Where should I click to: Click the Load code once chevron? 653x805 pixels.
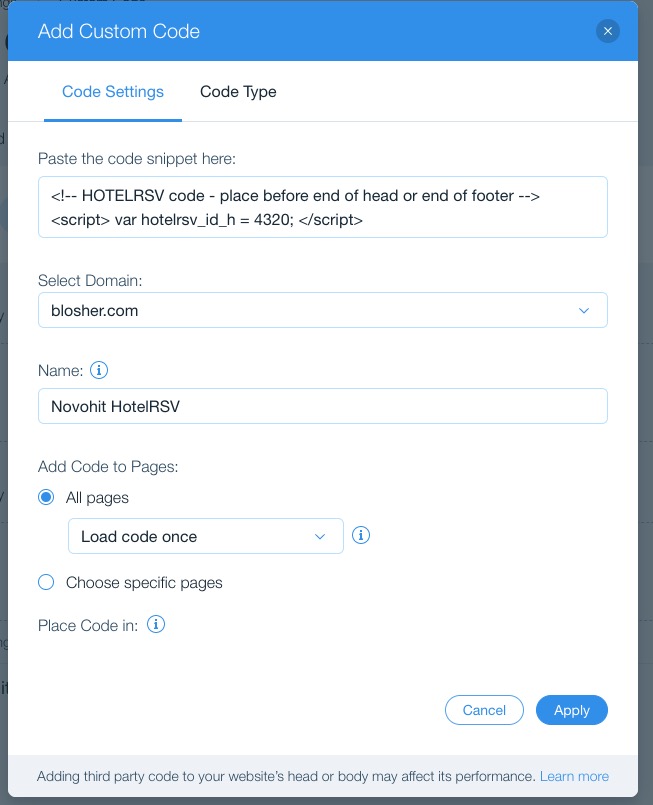(320, 536)
